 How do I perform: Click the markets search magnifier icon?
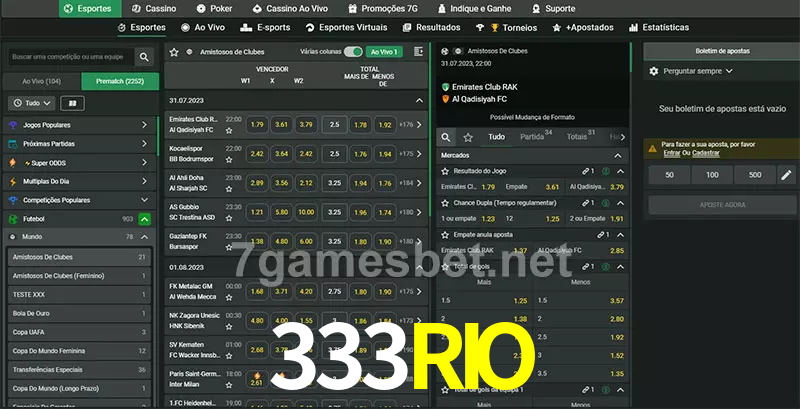pyautogui.click(x=446, y=137)
